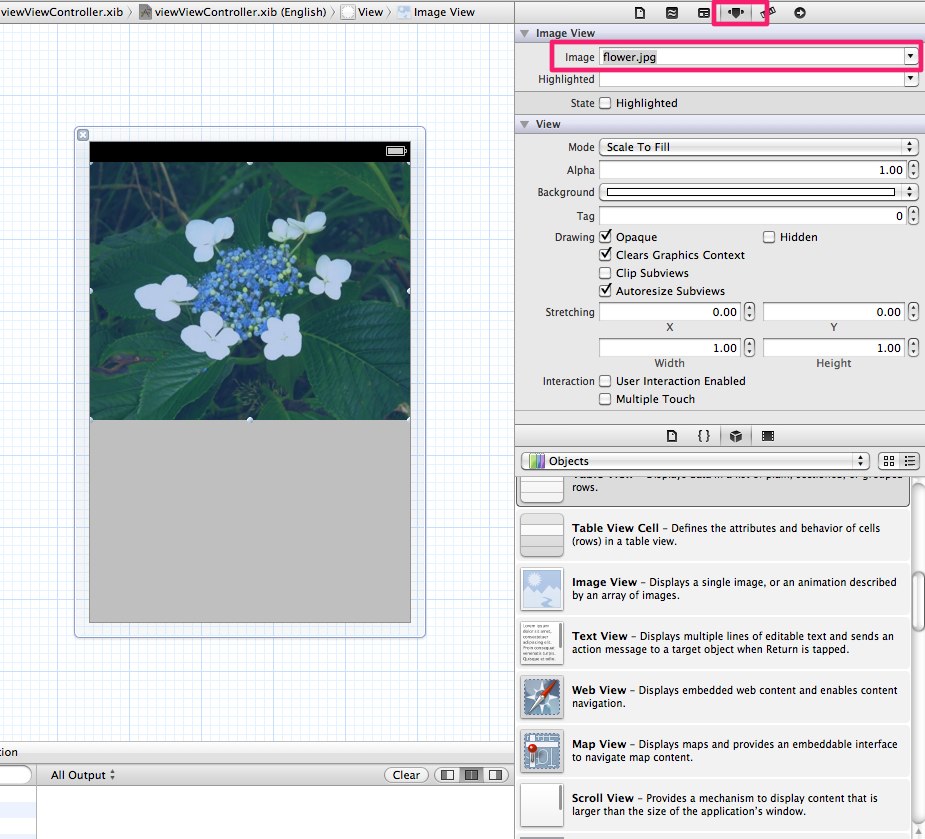Open the Objects library popup menu
This screenshot has width=925, height=839.
pyautogui.click(x=695, y=461)
